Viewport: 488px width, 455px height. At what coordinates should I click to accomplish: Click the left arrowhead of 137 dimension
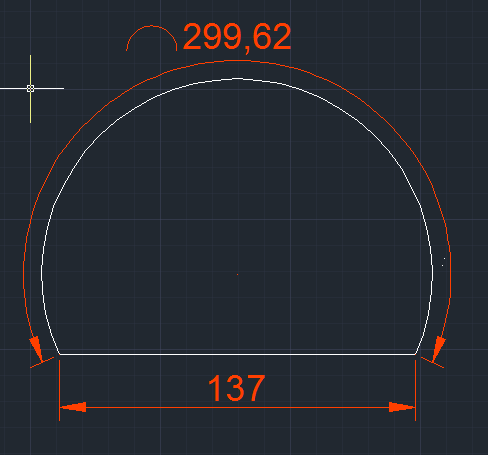click(x=73, y=407)
